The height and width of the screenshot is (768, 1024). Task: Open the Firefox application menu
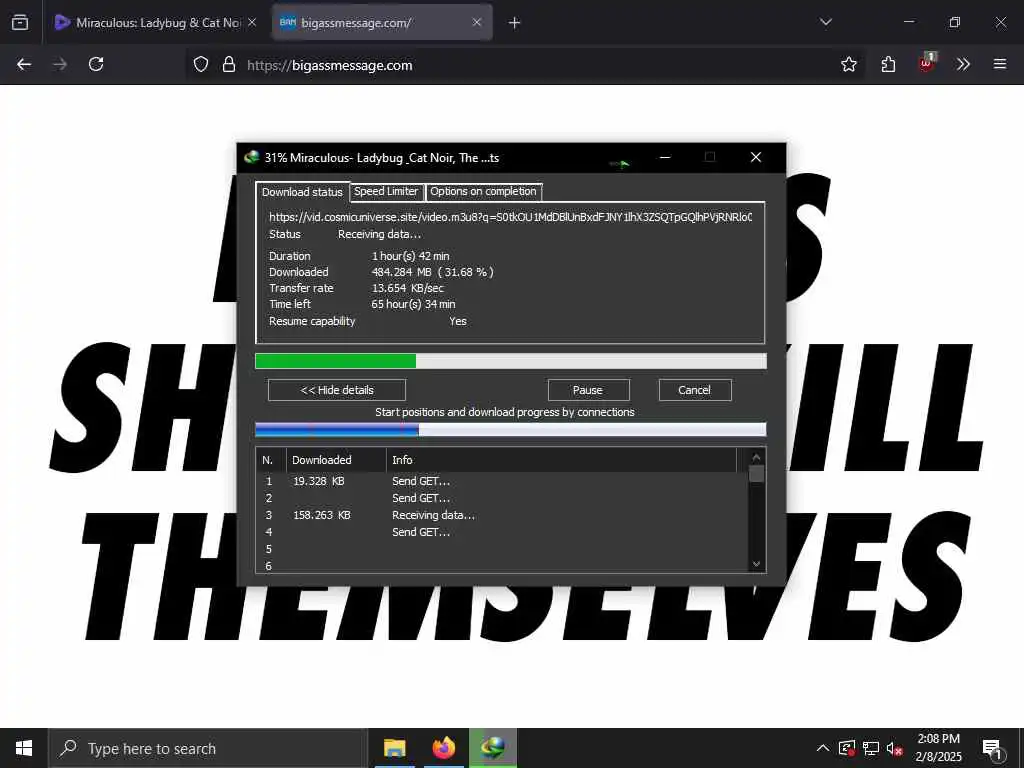point(1000,64)
